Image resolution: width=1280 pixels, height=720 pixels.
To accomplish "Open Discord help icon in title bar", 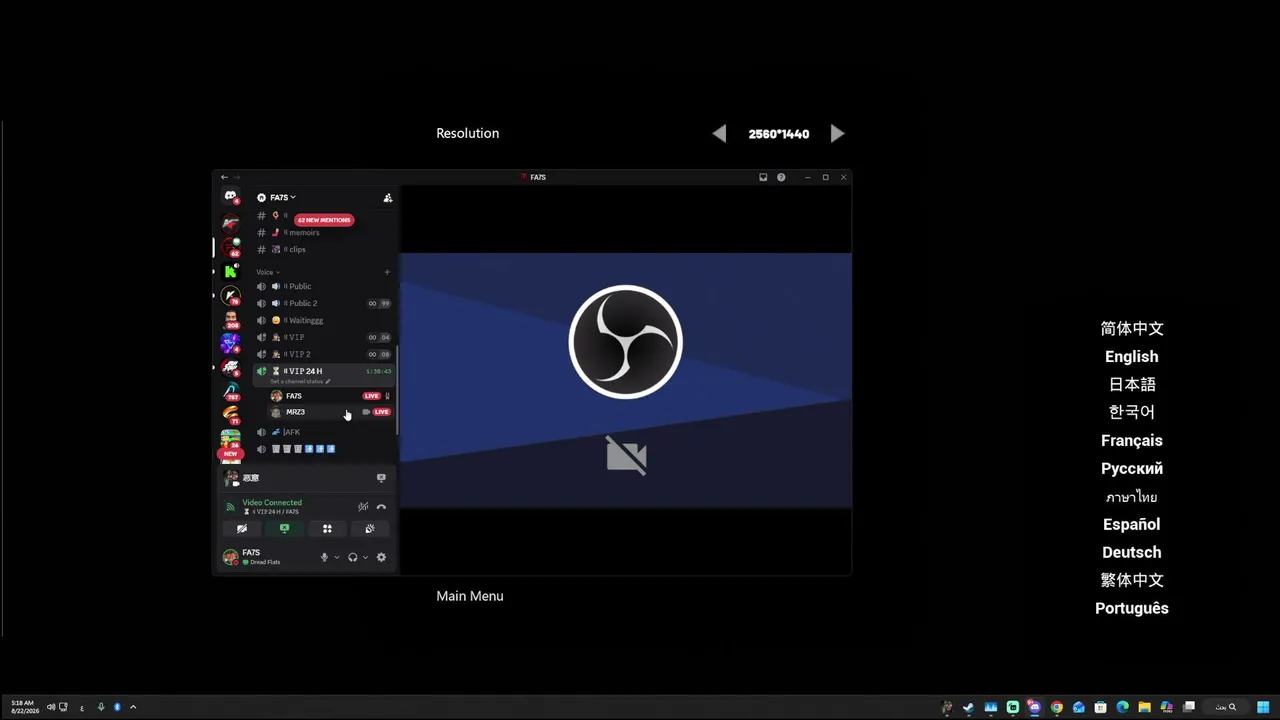I will 781,178.
